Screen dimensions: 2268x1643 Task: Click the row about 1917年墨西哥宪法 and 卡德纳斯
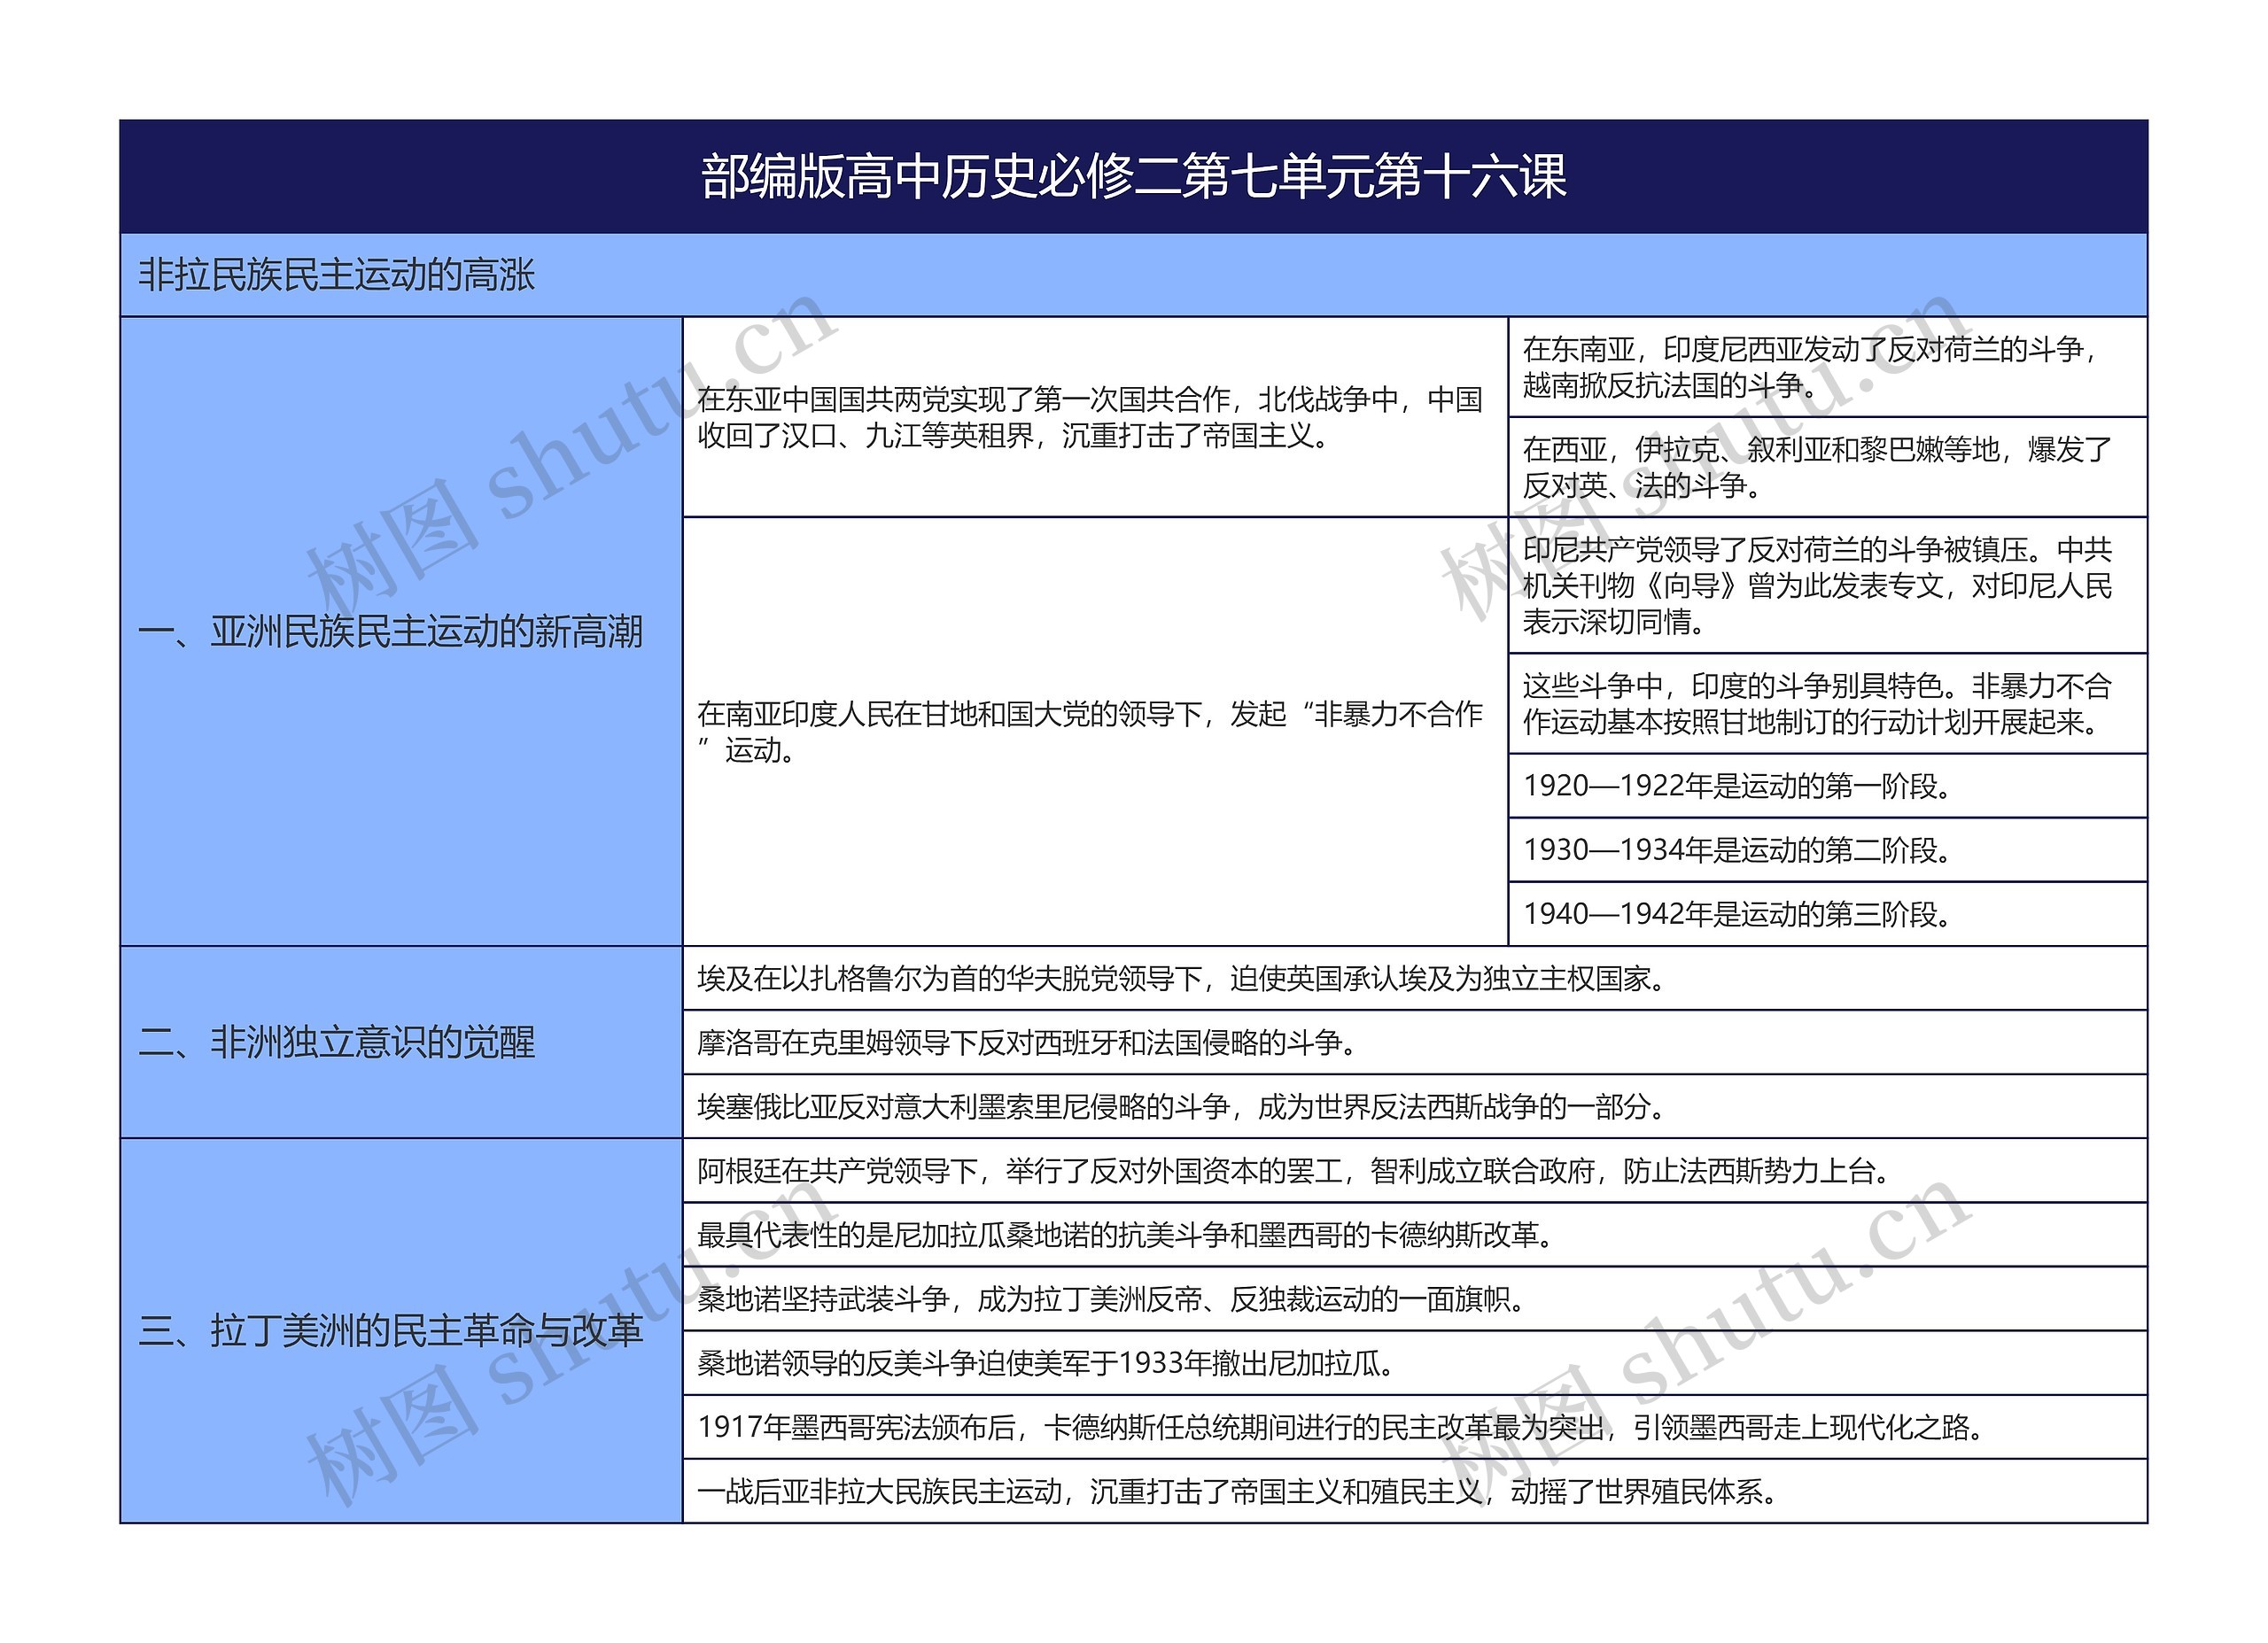pos(1415,1427)
